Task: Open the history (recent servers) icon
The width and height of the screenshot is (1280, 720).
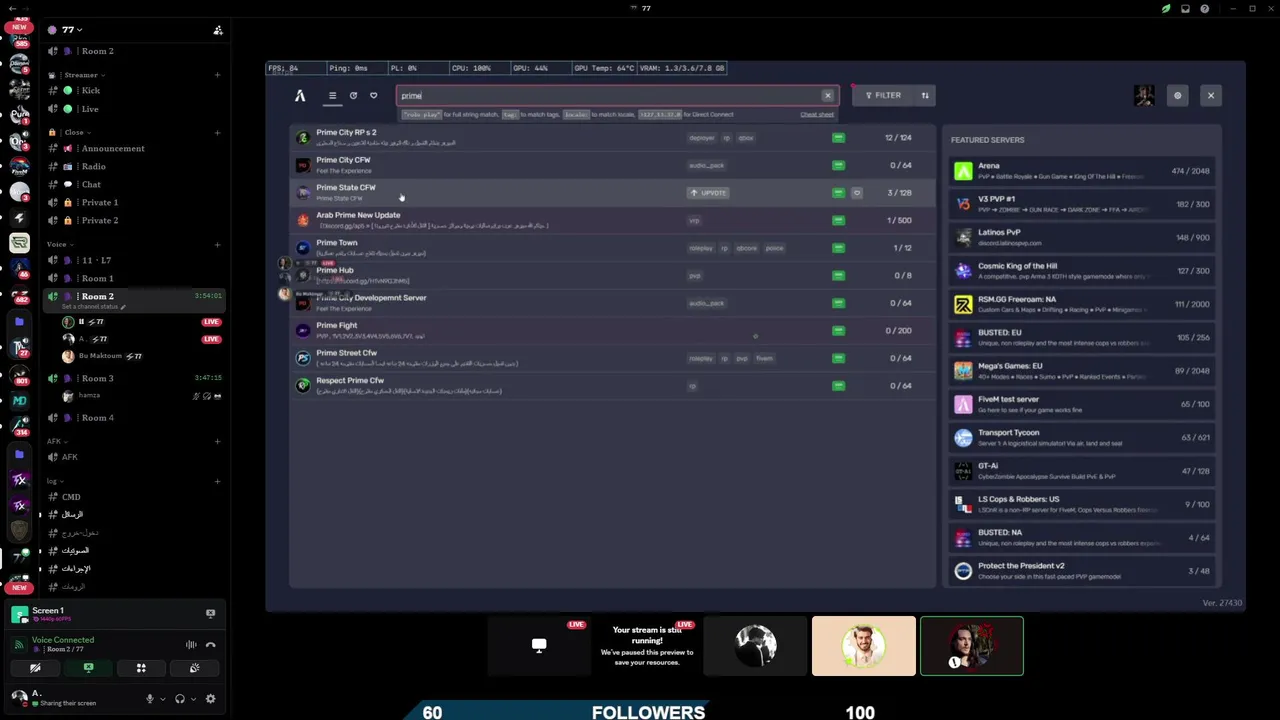Action: pyautogui.click(x=353, y=96)
